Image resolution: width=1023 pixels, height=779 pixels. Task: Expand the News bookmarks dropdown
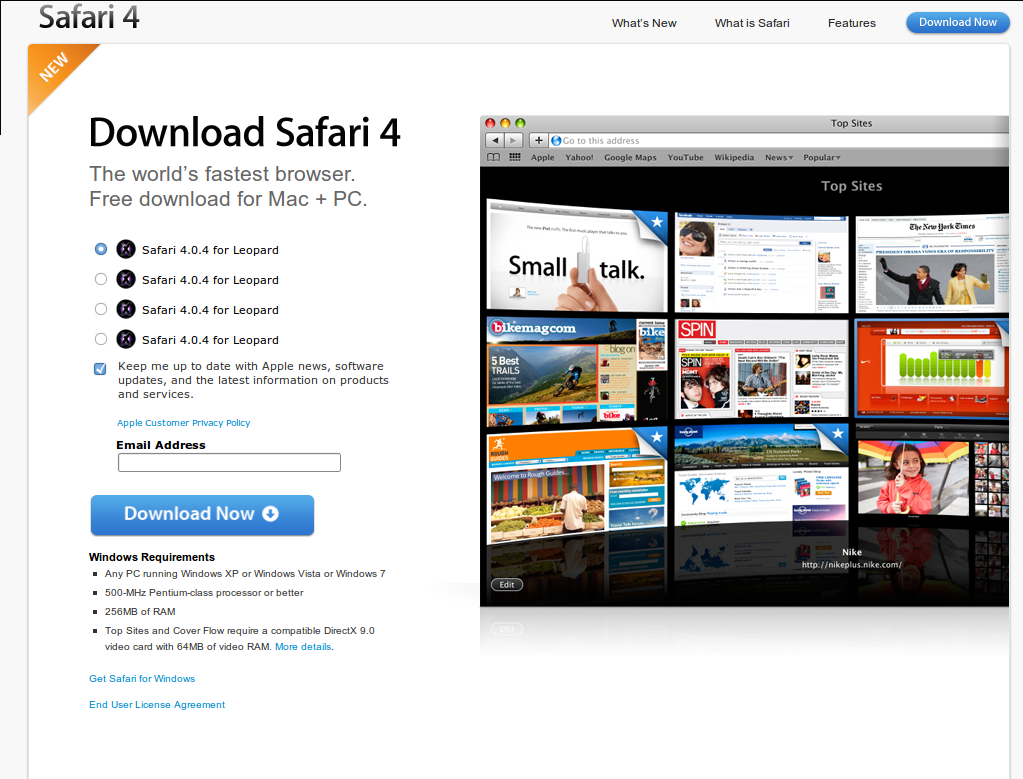(x=779, y=157)
